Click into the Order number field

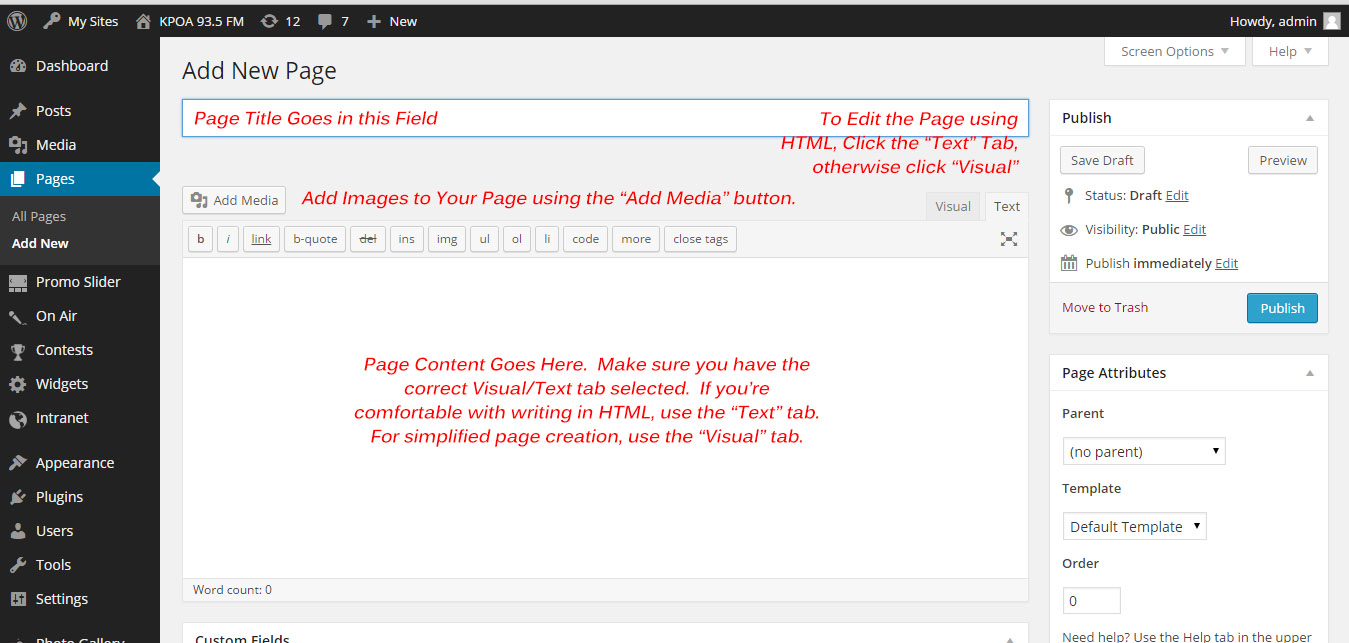[1091, 601]
